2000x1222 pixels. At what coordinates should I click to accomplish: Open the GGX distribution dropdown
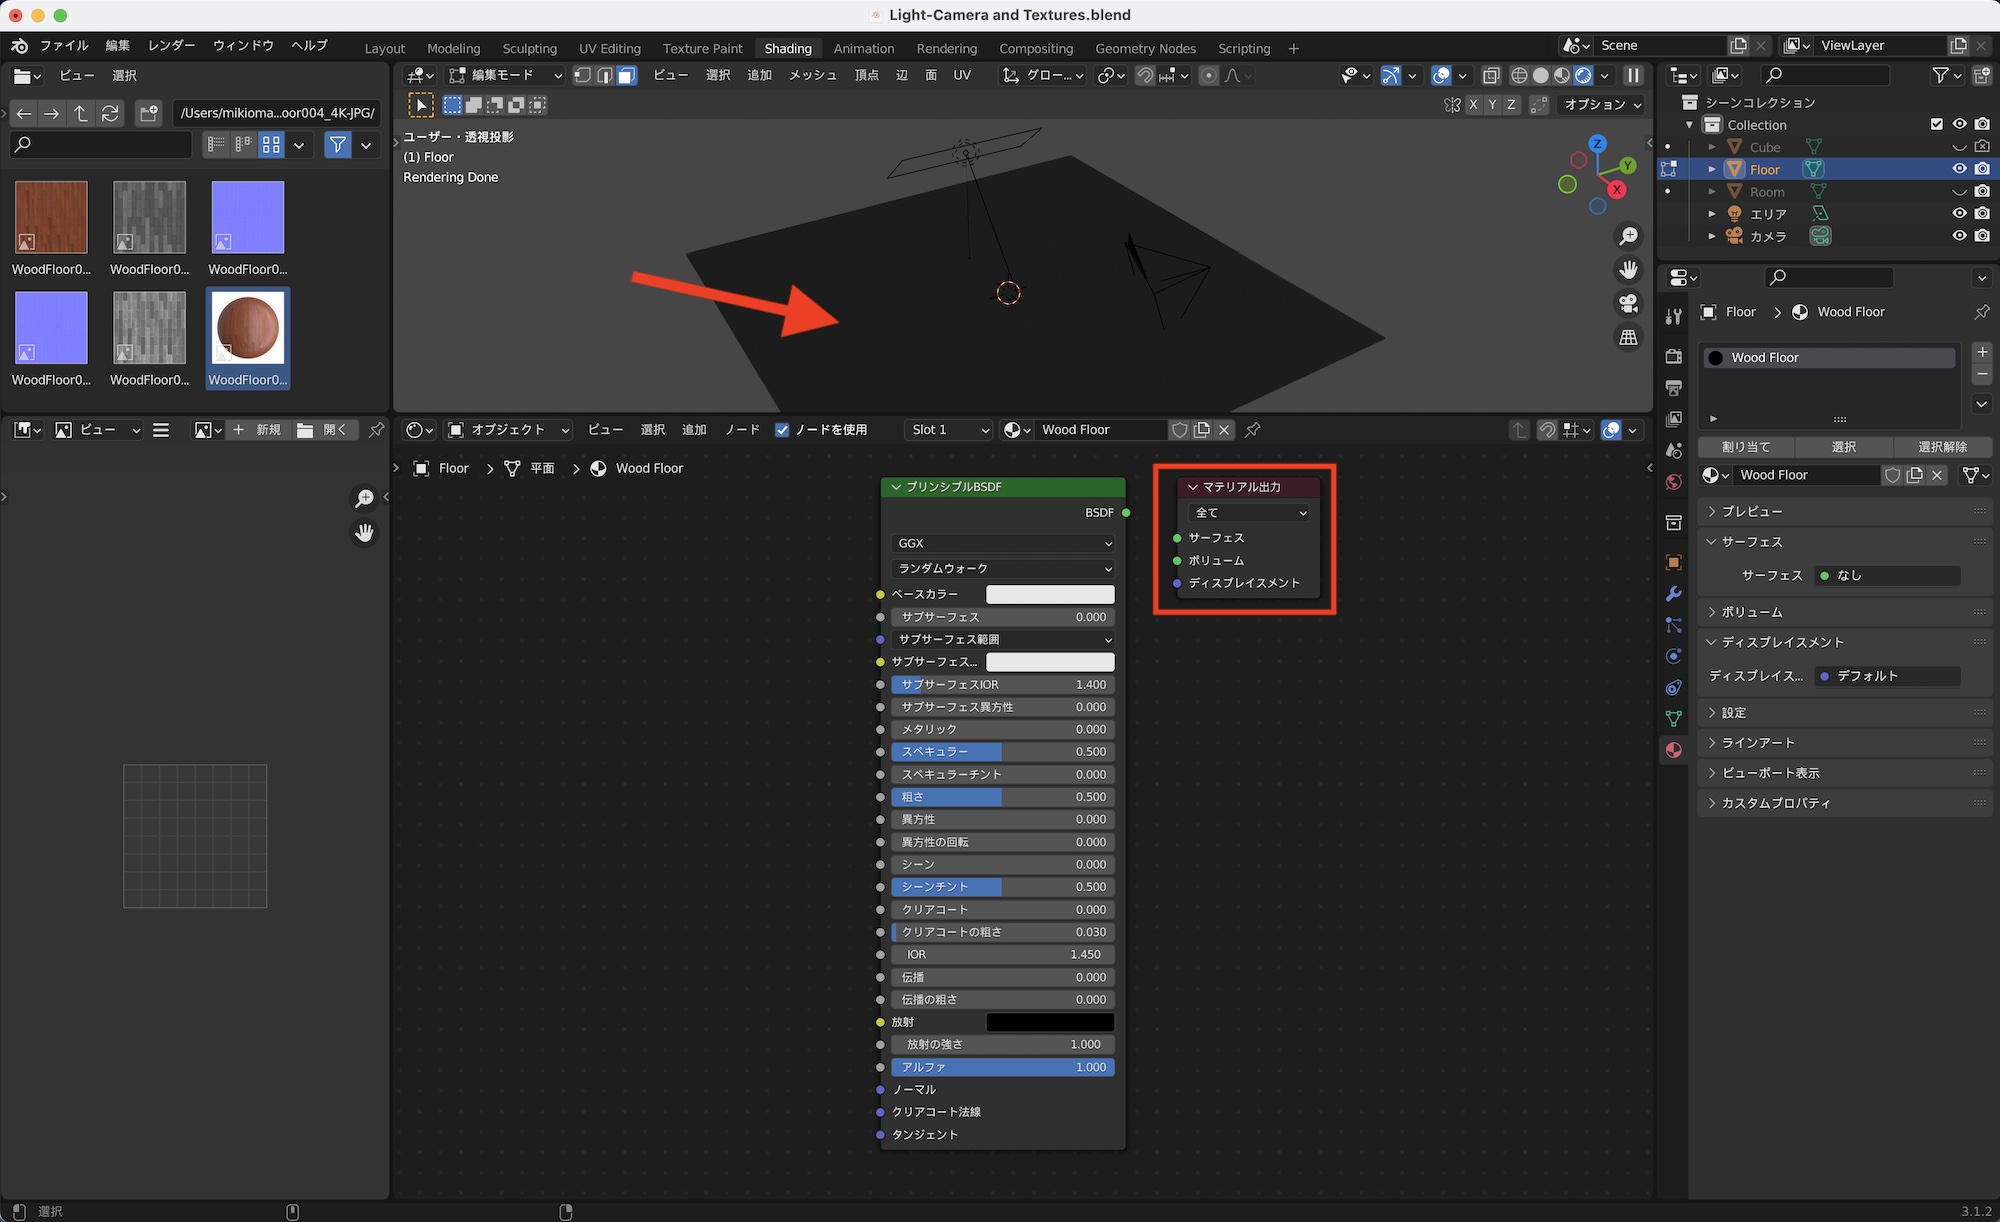(1003, 543)
